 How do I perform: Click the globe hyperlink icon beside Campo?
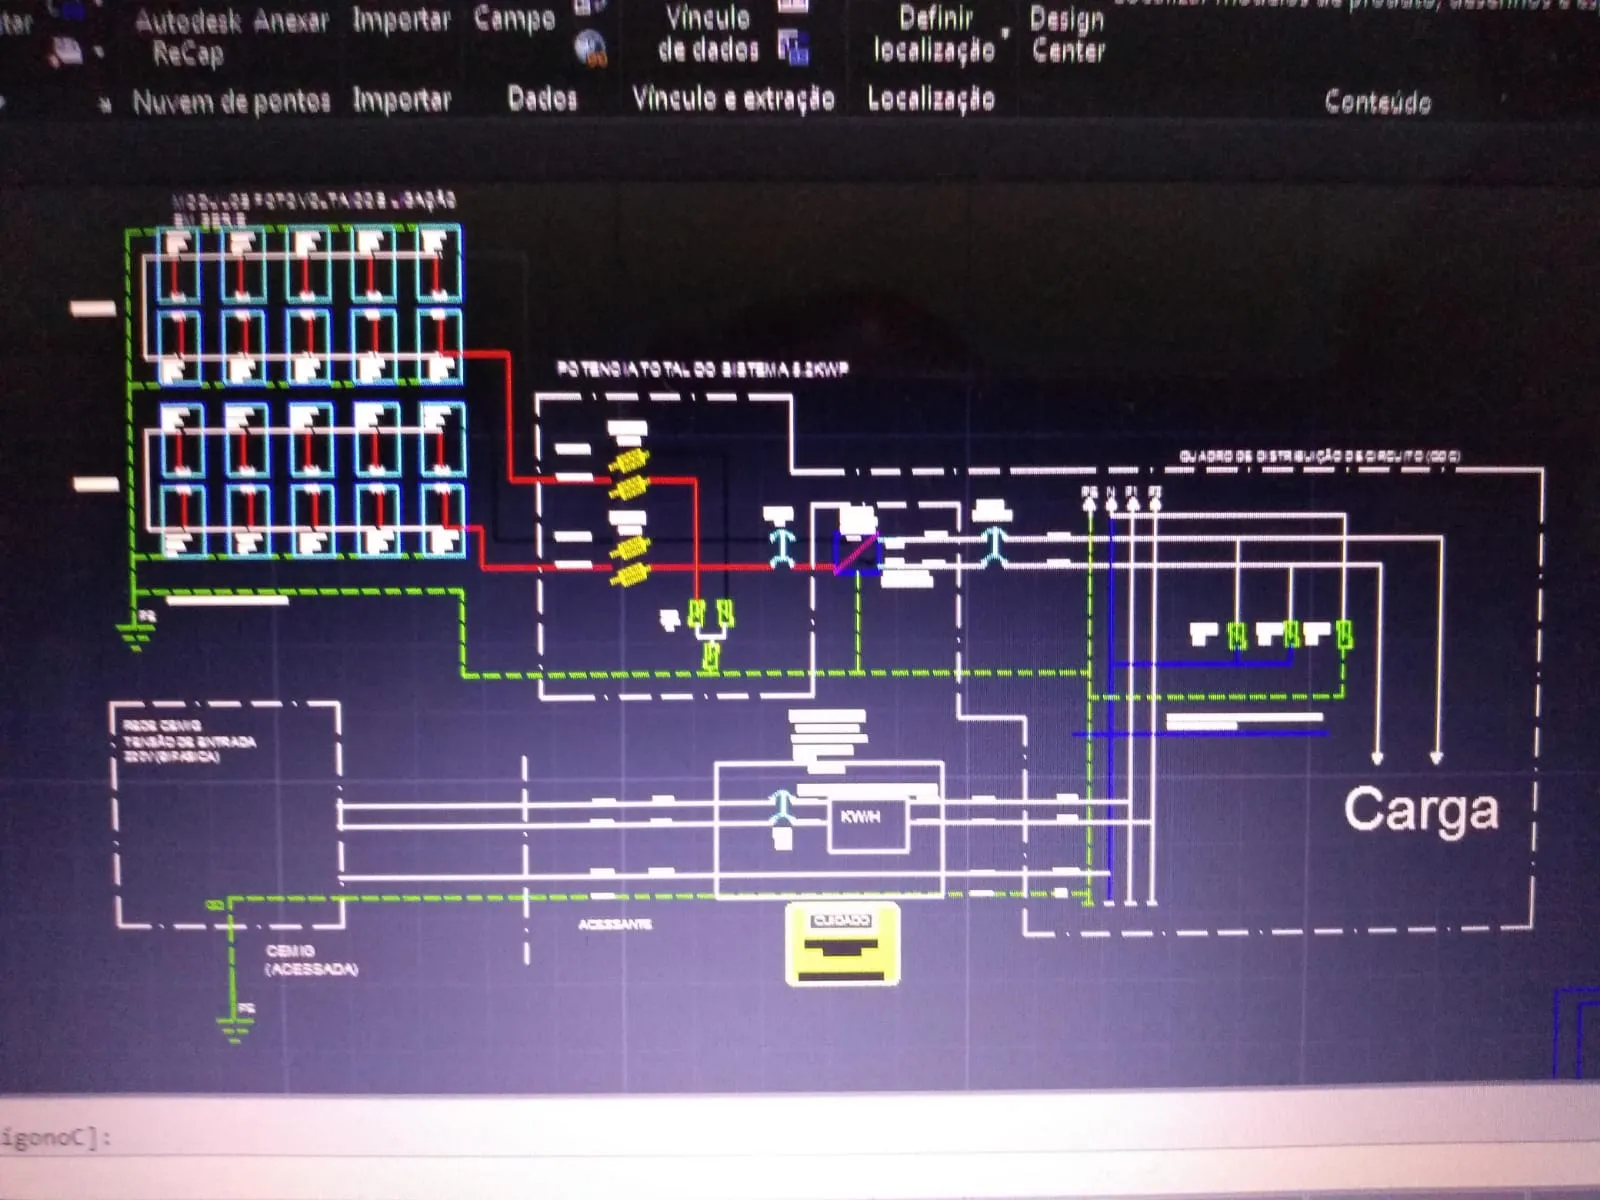(x=591, y=47)
